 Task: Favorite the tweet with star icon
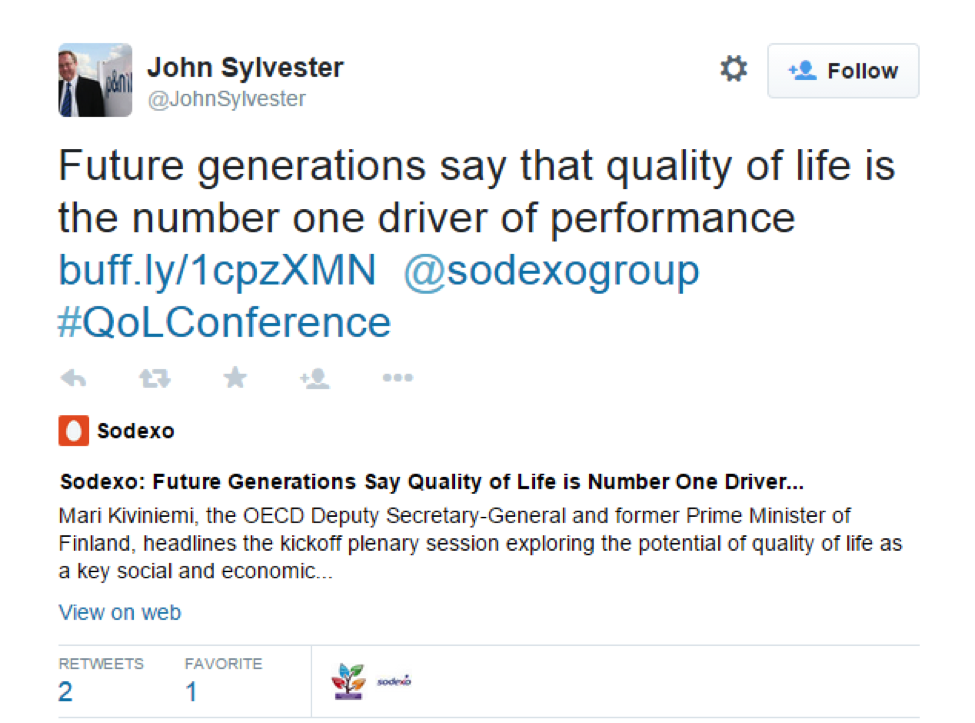235,377
